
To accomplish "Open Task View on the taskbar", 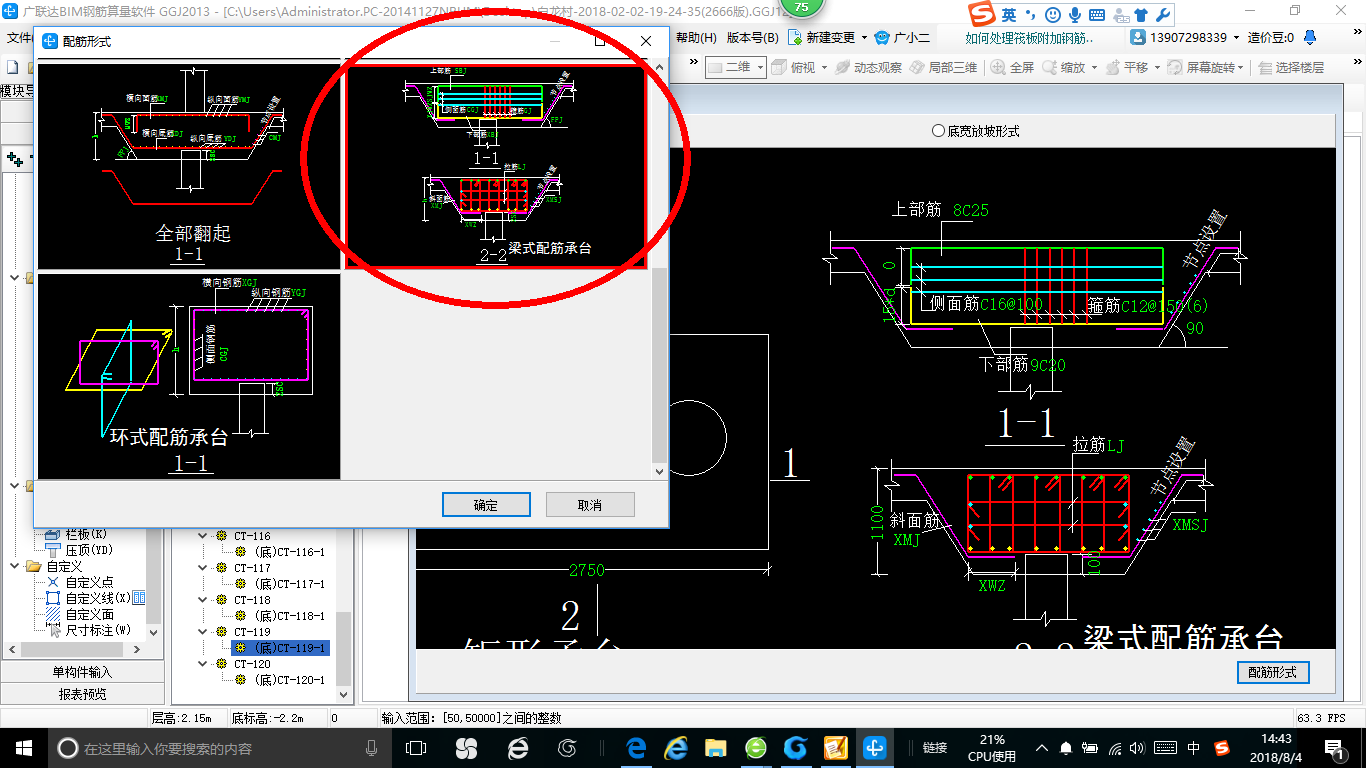I will pos(416,748).
